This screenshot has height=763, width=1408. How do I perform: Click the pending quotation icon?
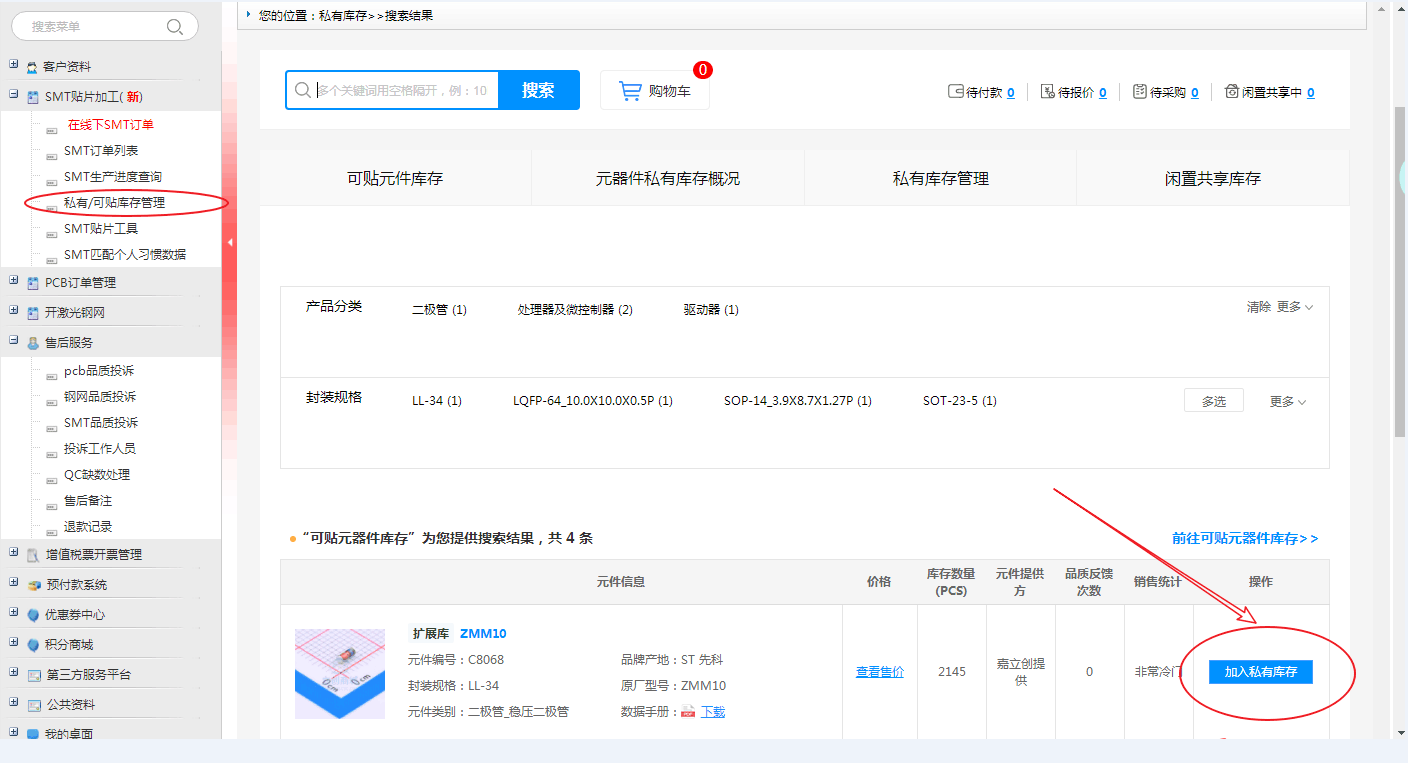1048,92
